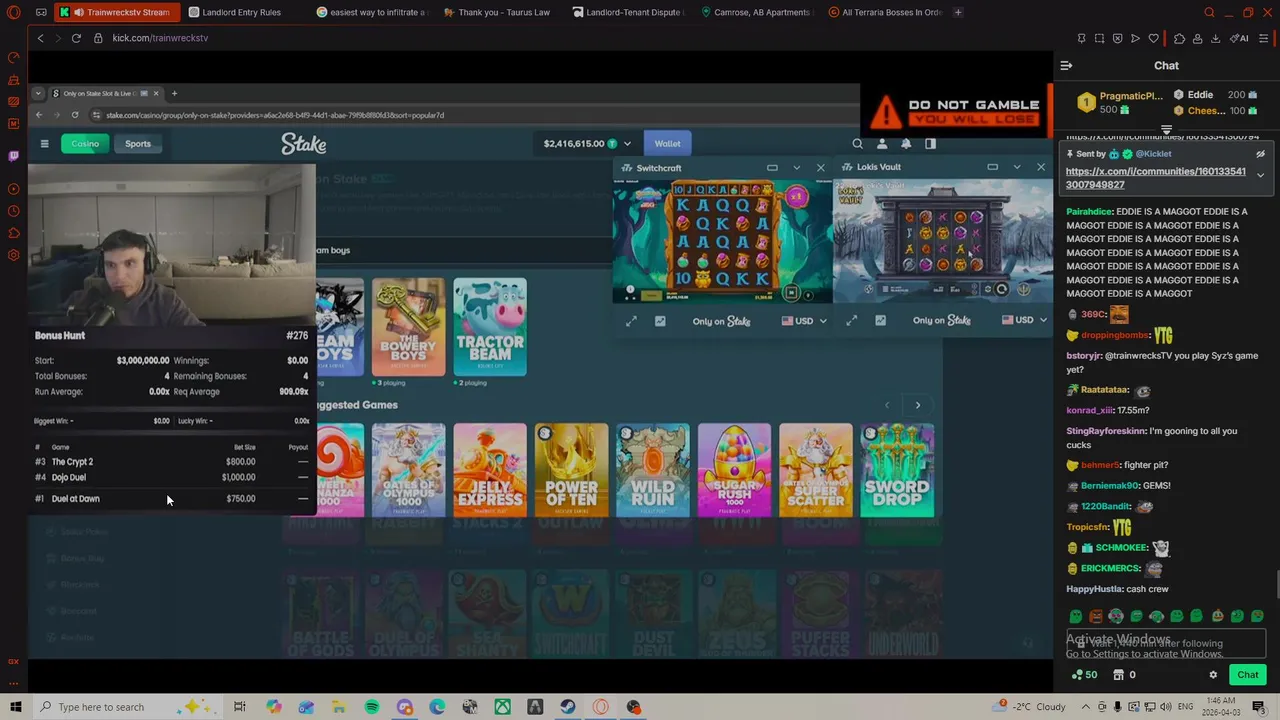Collapse the Lokis Vault window chevron
The height and width of the screenshot is (720, 1280).
pyautogui.click(x=1016, y=168)
